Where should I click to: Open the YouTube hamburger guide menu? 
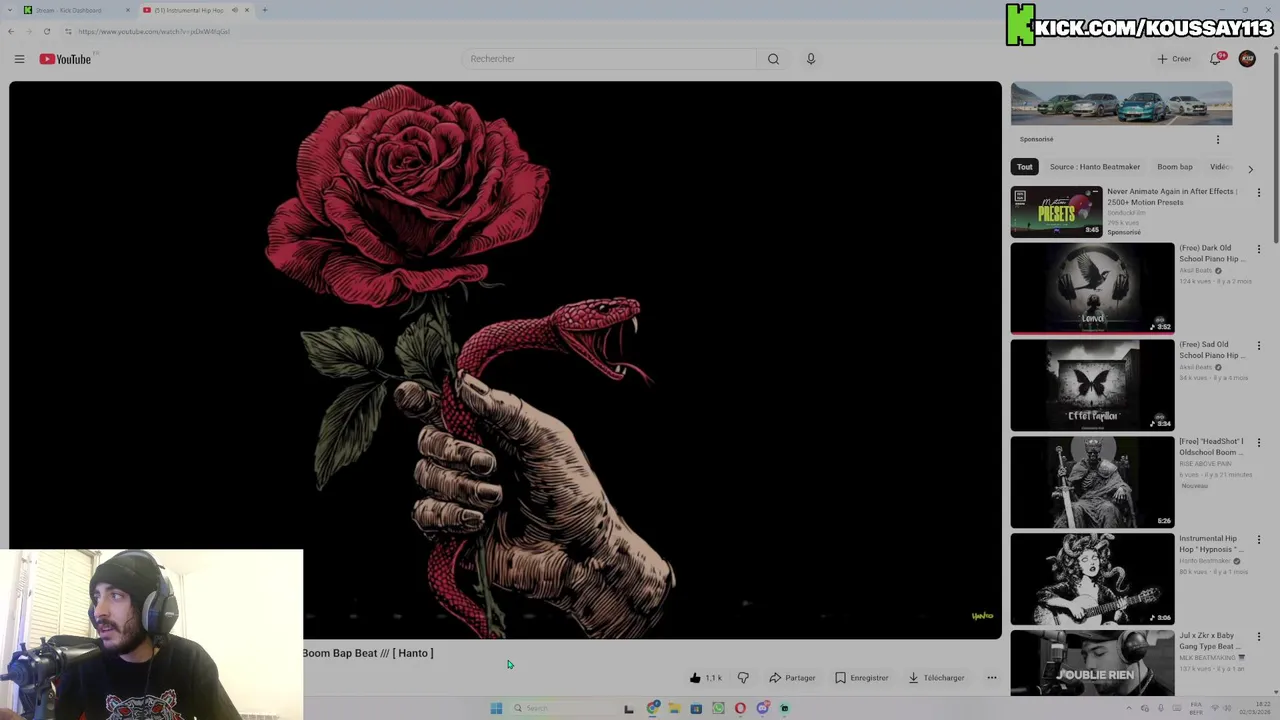point(19,59)
